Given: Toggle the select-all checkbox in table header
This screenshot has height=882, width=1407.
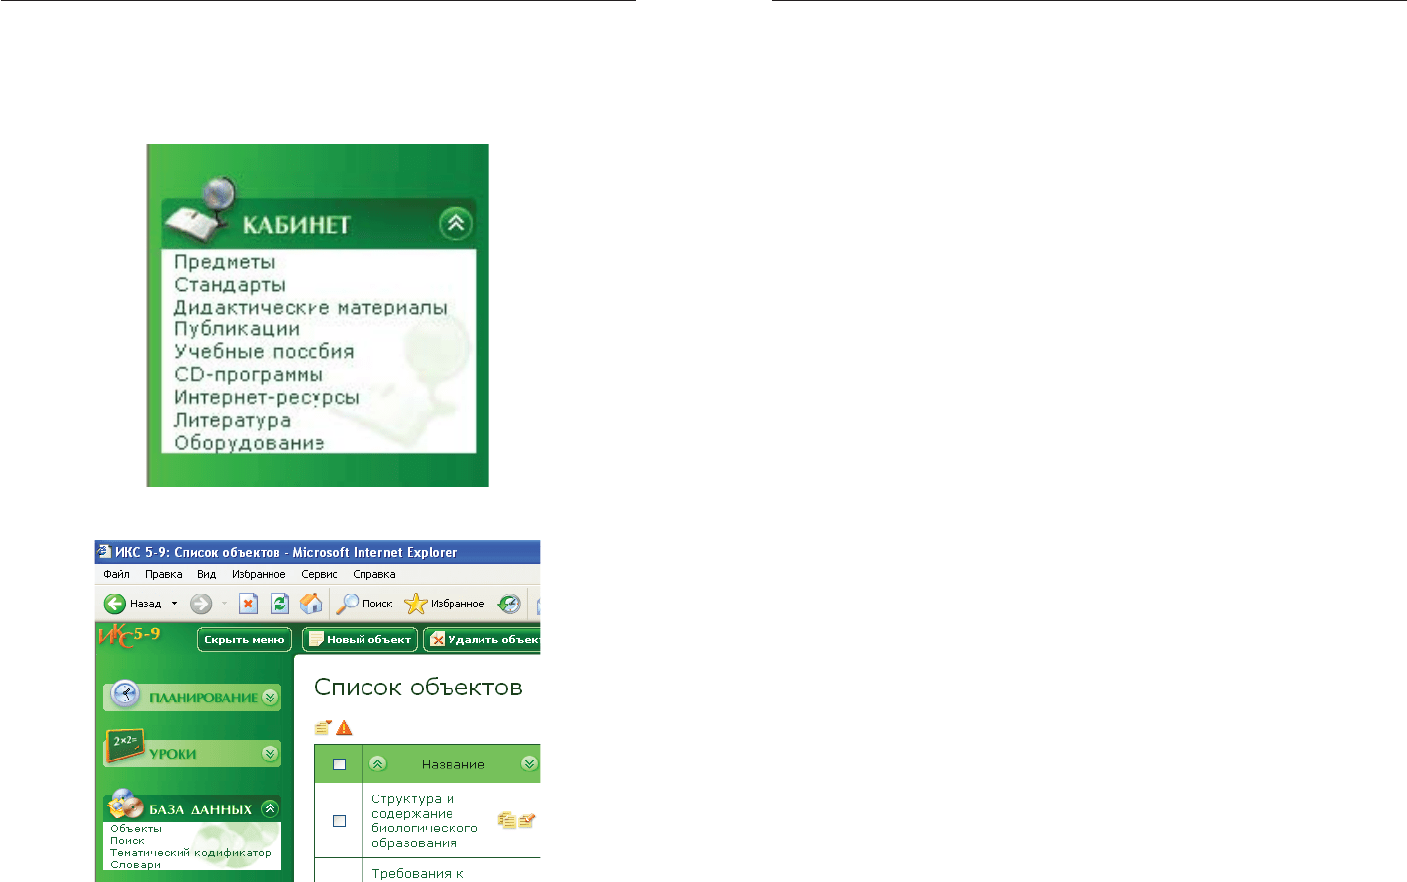Looking at the screenshot, I should pyautogui.click(x=339, y=764).
